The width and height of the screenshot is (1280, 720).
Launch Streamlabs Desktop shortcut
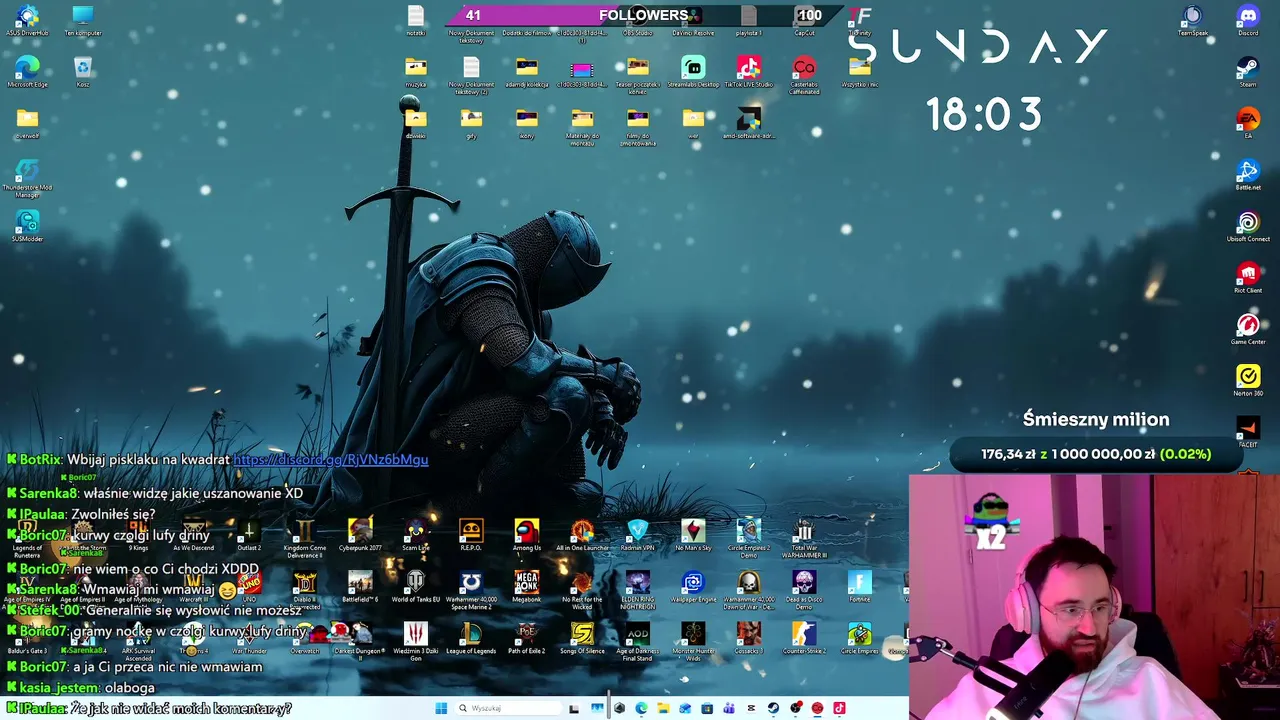(693, 71)
